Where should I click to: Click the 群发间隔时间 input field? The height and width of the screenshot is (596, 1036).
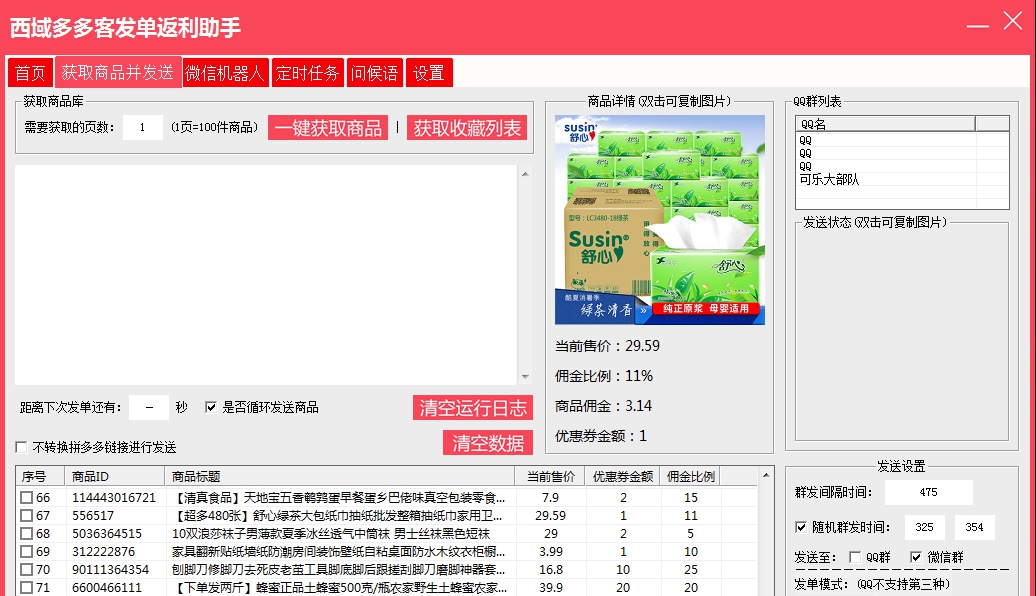tap(928, 492)
